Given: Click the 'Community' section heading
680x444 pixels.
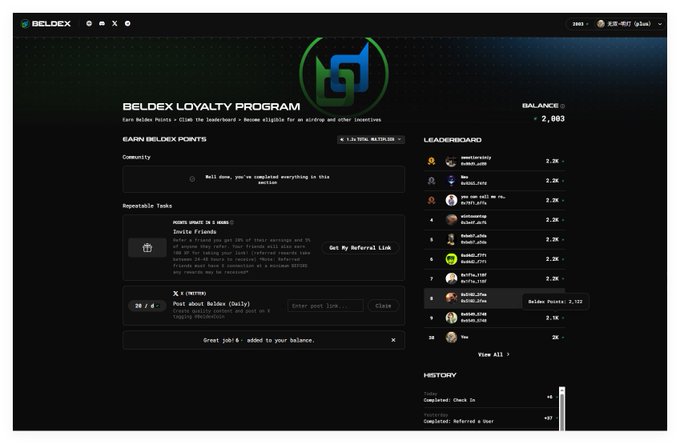Looking at the screenshot, I should 136,157.
